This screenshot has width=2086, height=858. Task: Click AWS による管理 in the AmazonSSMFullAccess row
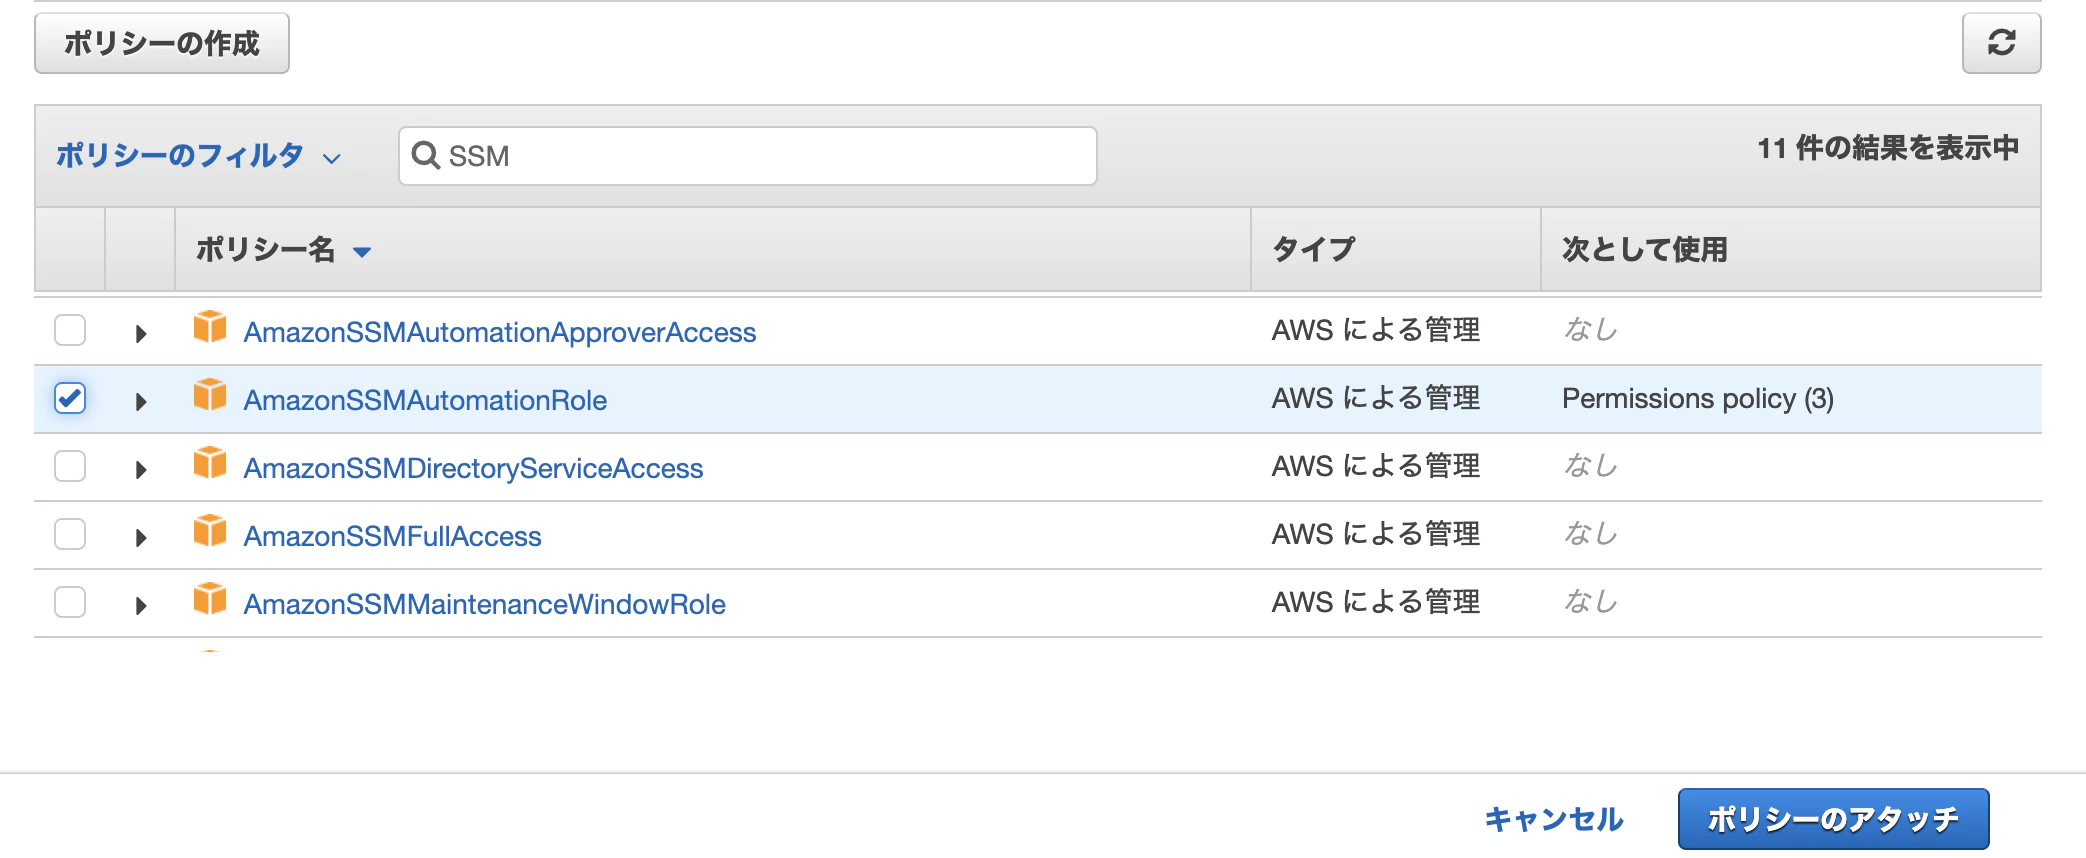pos(1376,534)
